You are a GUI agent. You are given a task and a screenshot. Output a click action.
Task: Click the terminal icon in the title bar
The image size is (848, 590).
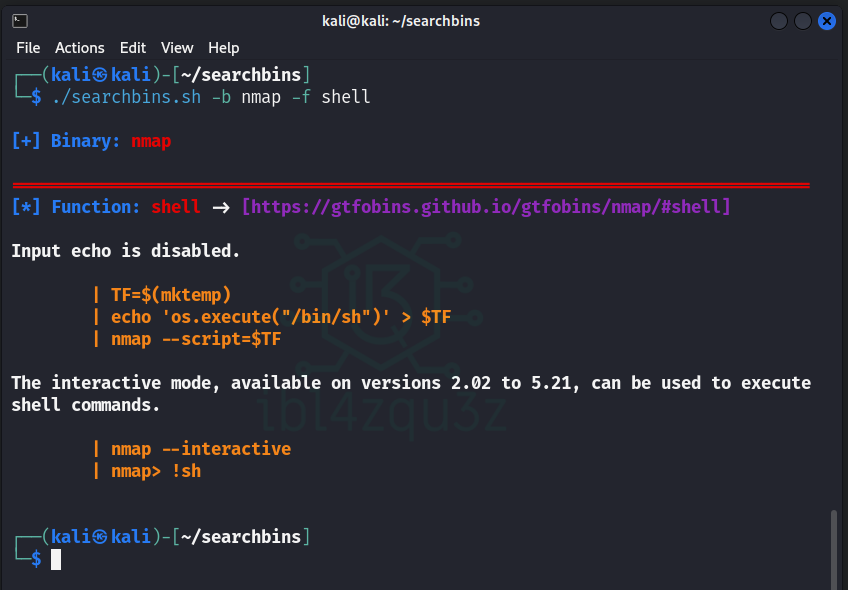click(x=20, y=20)
